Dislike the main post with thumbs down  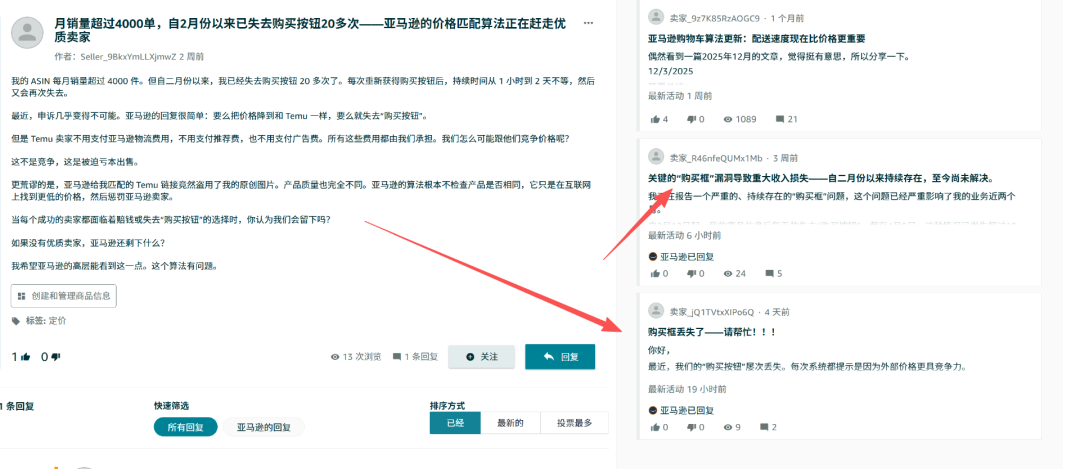[x=56, y=357]
